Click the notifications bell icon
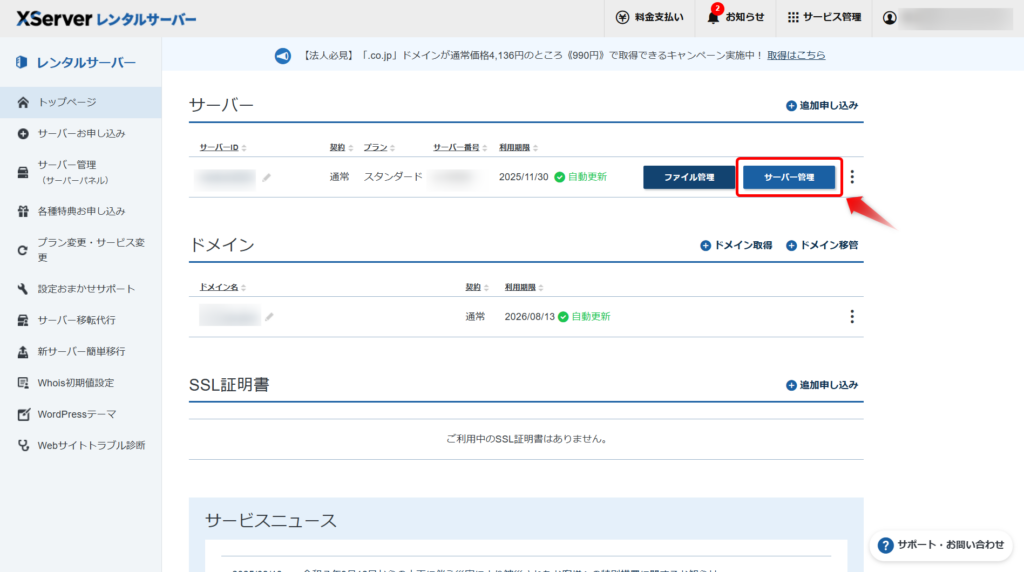1024x572 pixels. click(714, 18)
